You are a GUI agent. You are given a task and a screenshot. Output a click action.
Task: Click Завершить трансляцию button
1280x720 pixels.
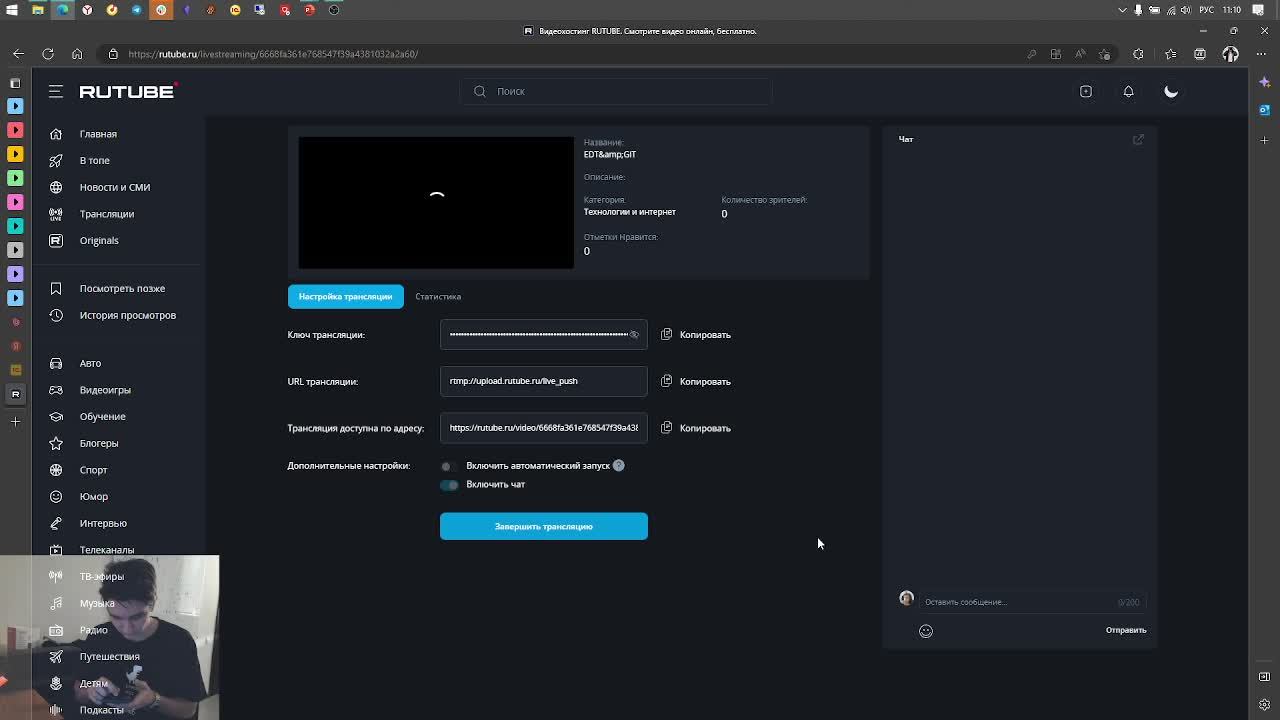point(544,526)
